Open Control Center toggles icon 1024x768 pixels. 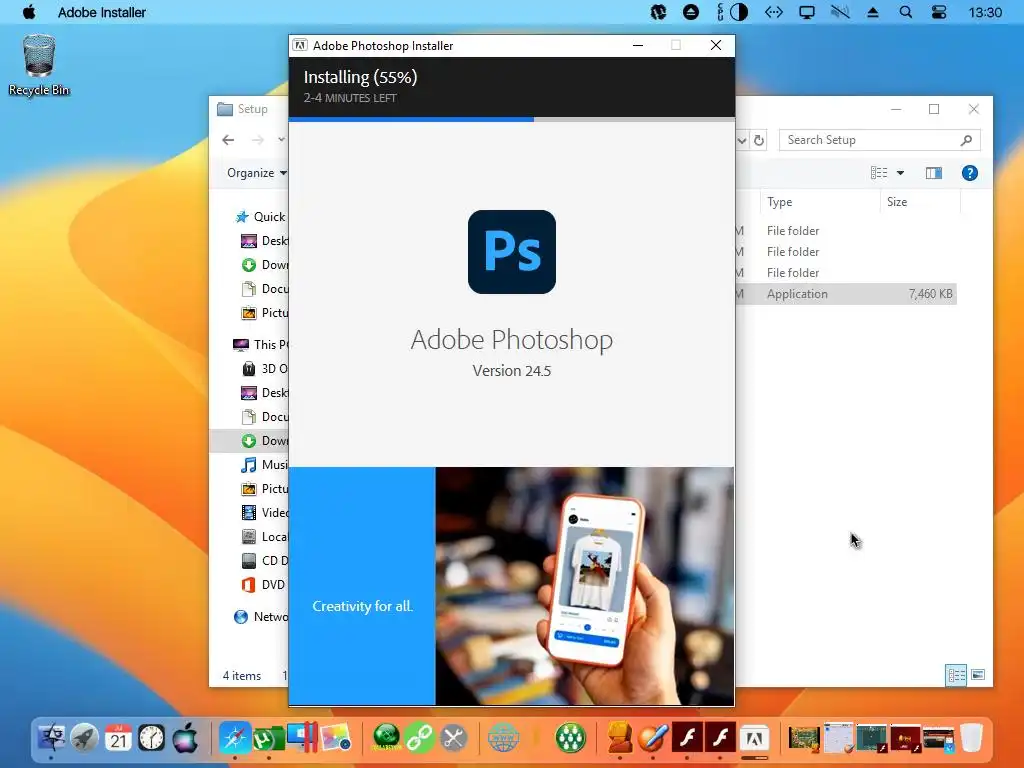click(x=938, y=12)
